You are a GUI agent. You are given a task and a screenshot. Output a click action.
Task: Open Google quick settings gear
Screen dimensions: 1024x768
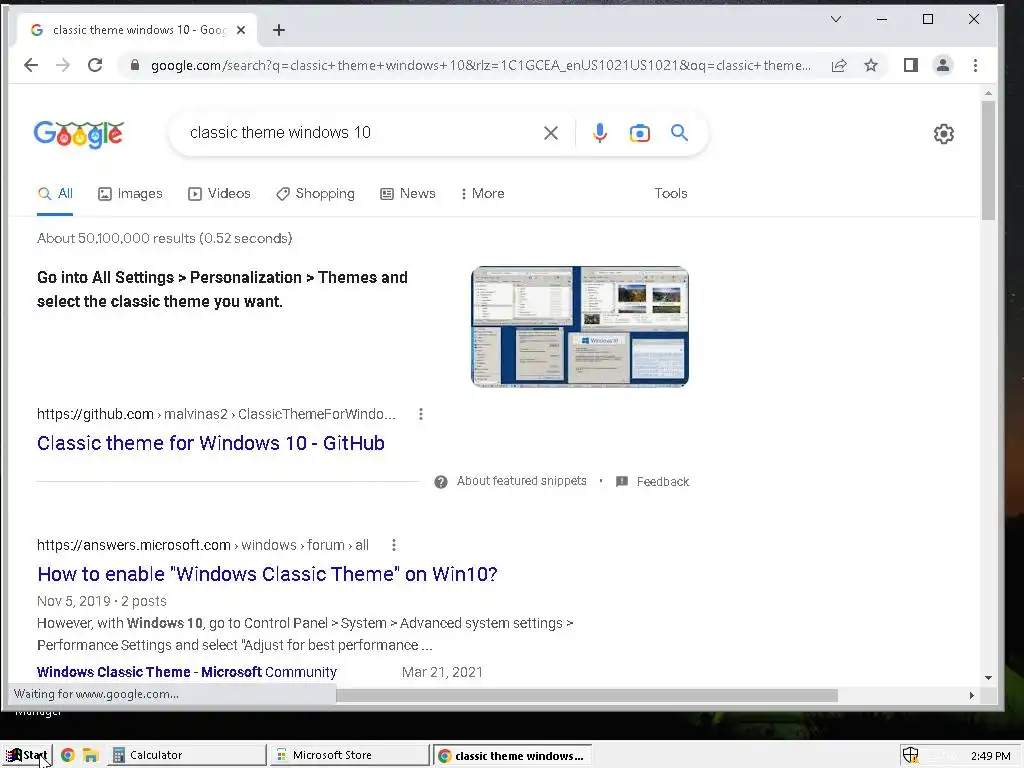943,134
